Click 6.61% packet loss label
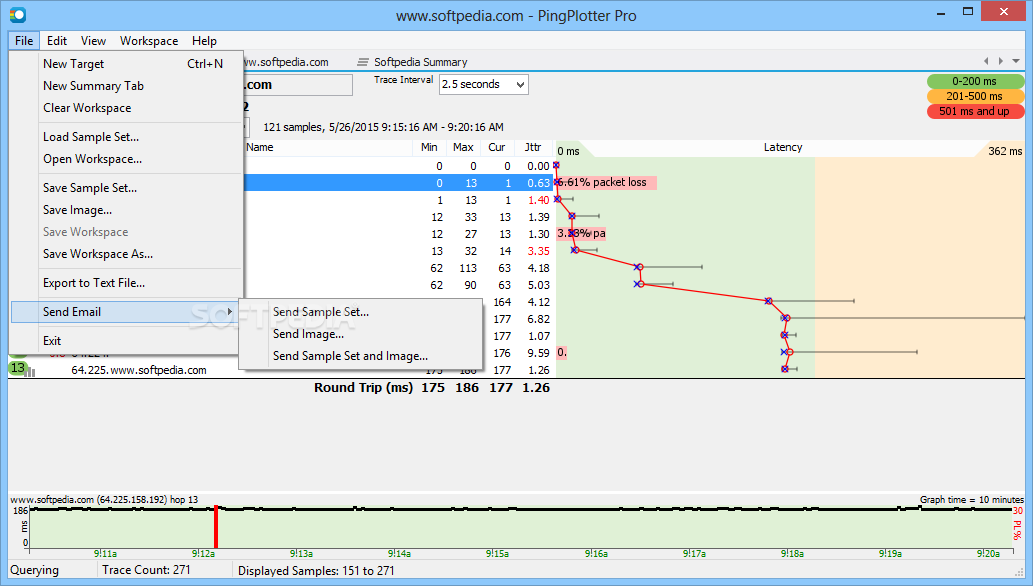 (x=606, y=183)
